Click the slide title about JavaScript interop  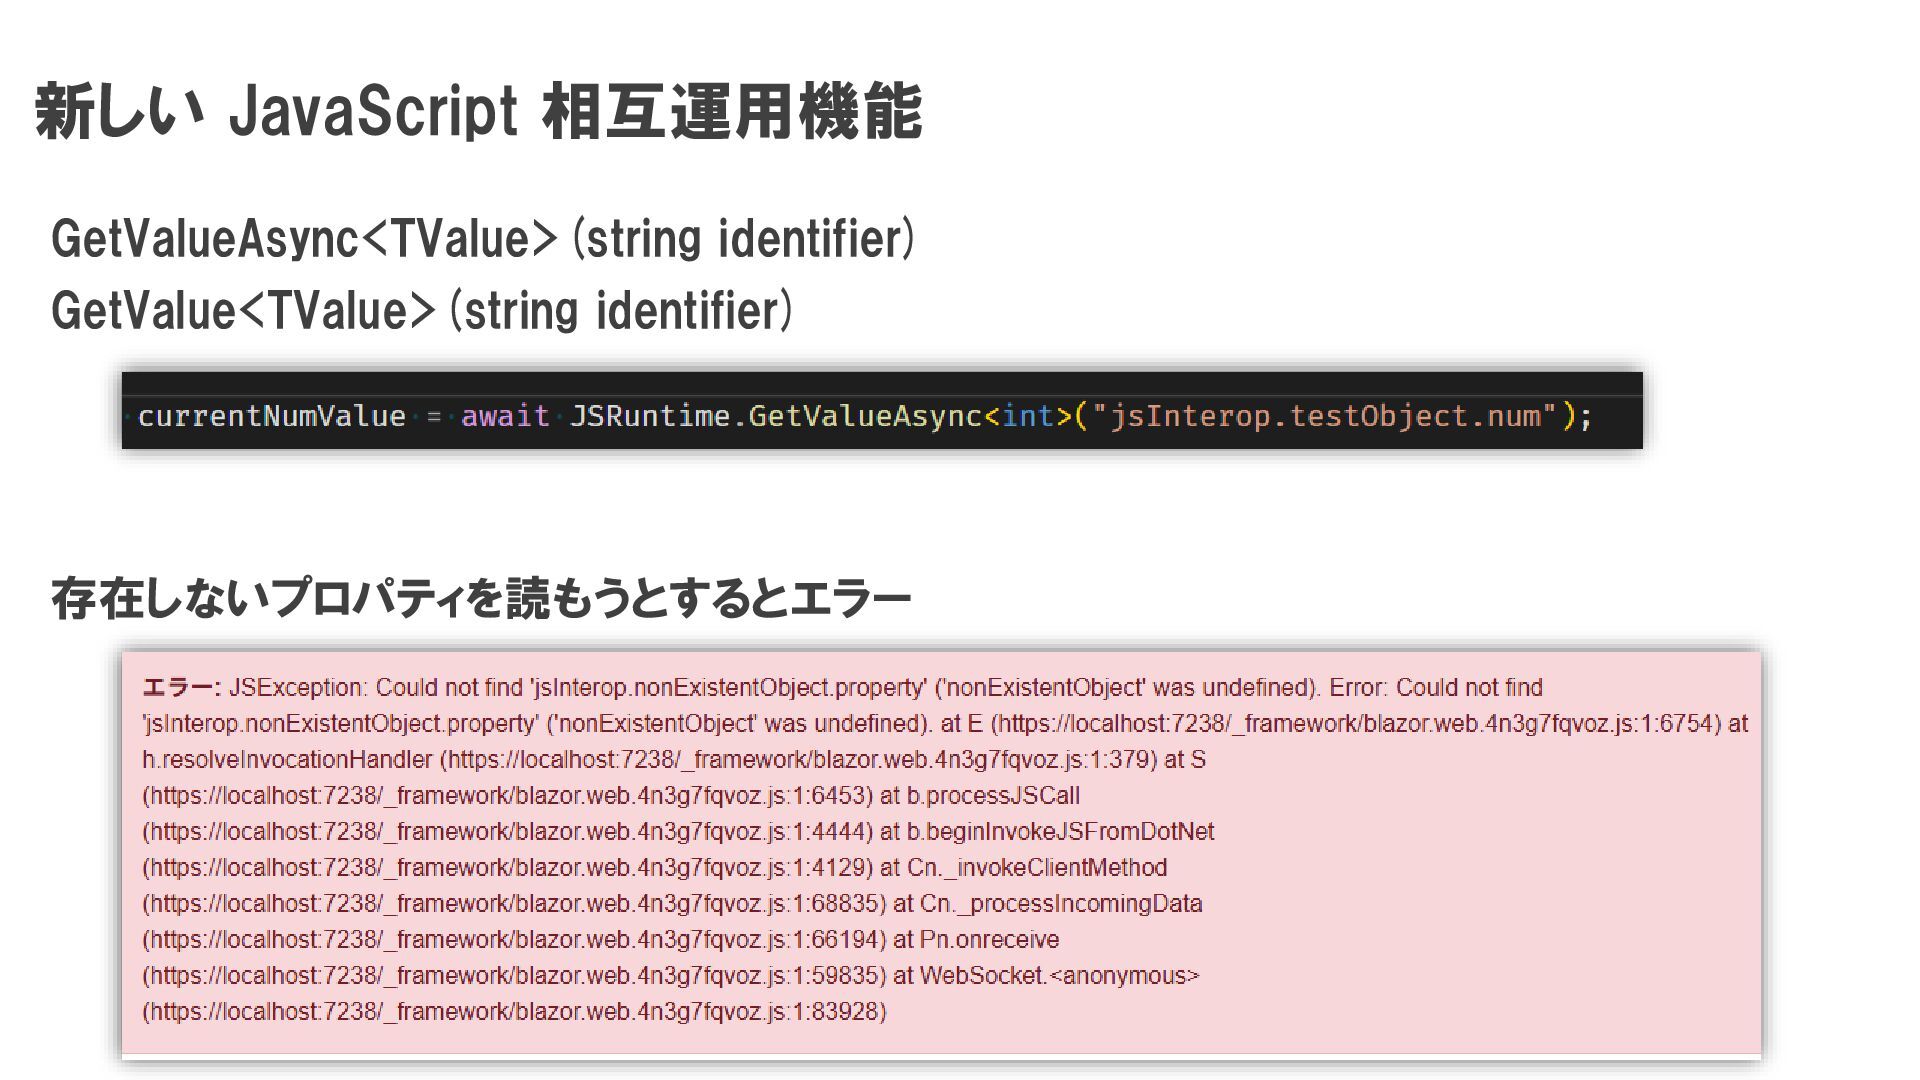pyautogui.click(x=478, y=111)
